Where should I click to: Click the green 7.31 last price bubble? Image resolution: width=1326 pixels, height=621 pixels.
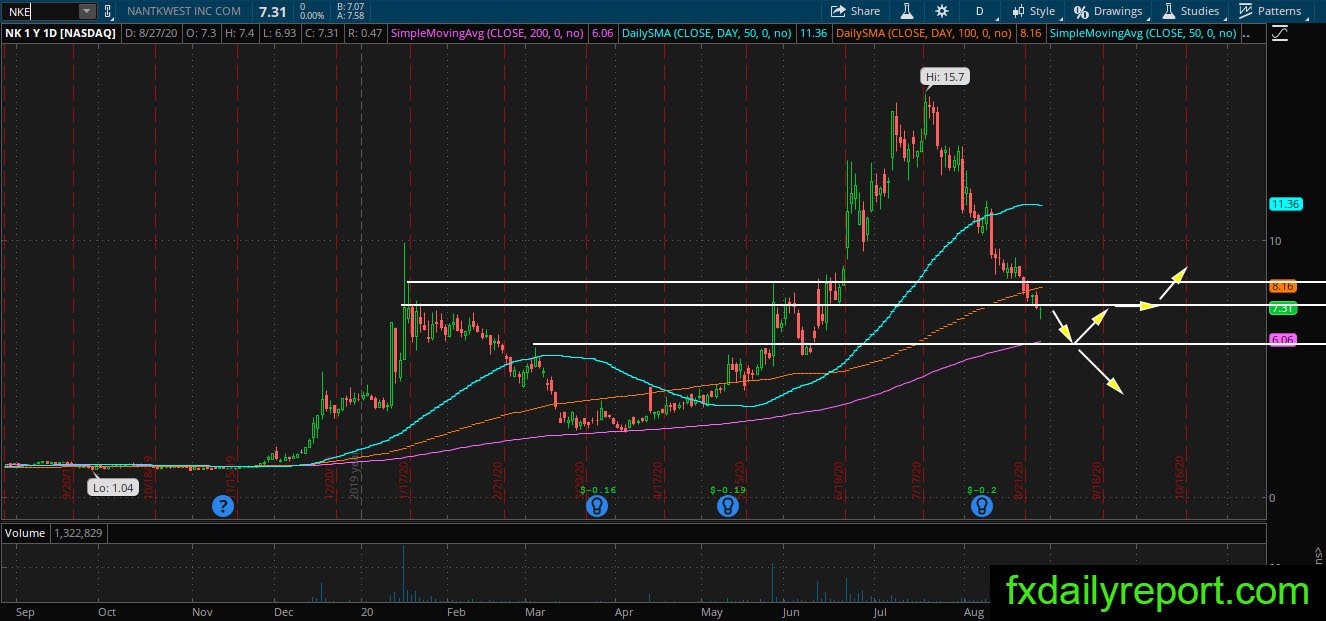coord(1283,308)
